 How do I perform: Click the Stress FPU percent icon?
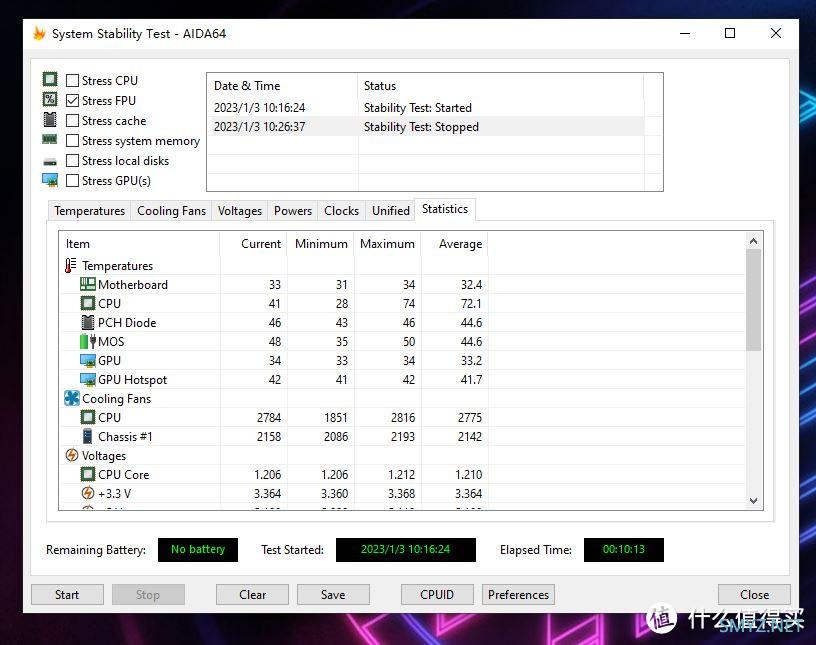point(50,99)
